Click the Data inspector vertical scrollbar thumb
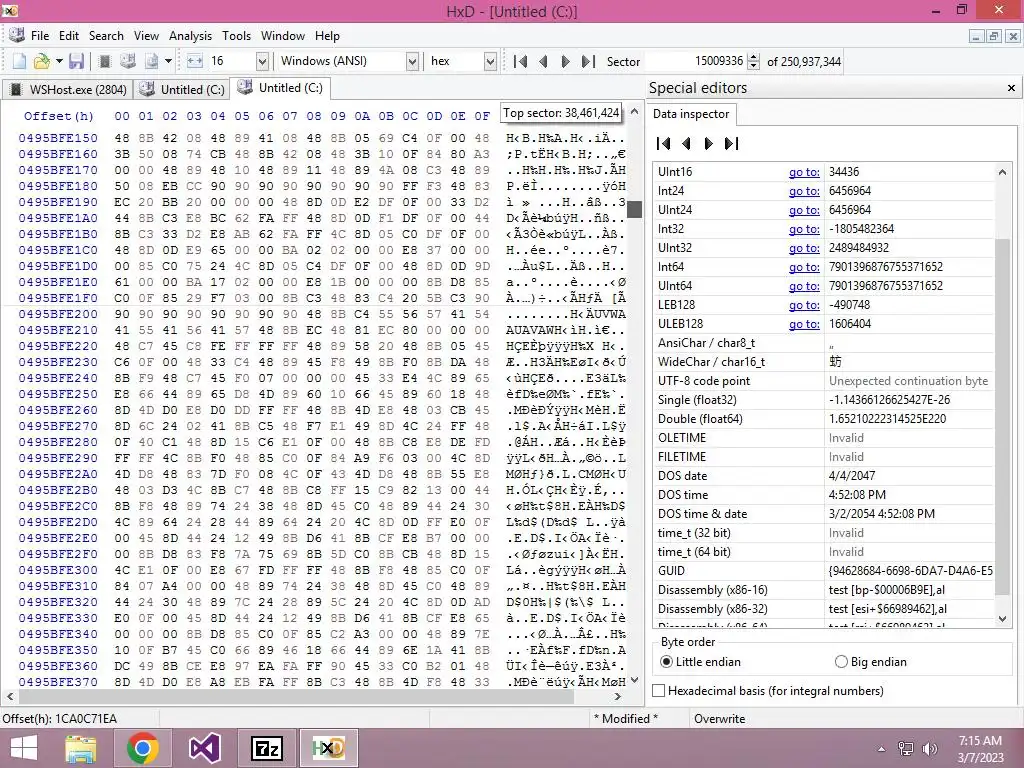Viewport: 1024px width, 768px height. [1002, 417]
